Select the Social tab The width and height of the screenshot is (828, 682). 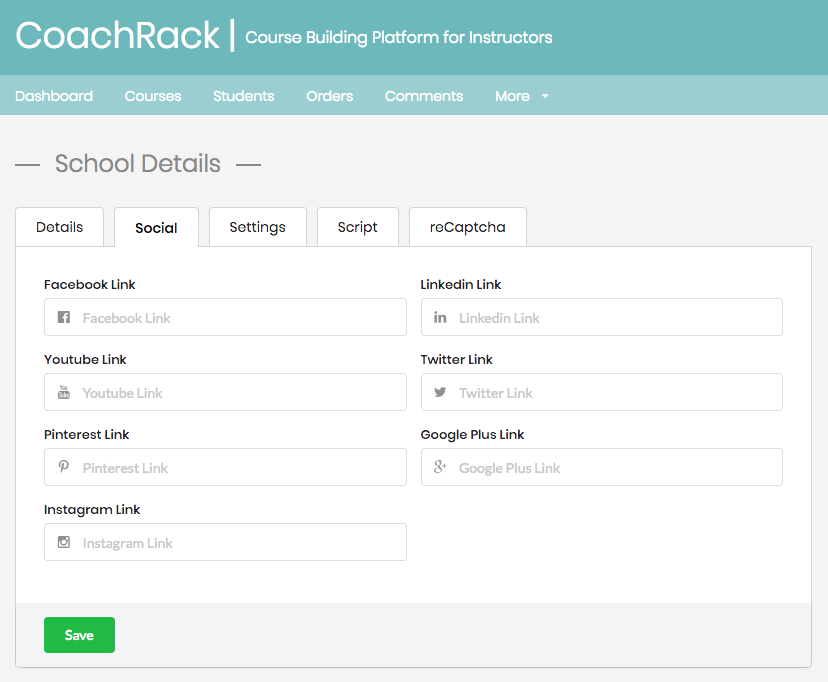click(156, 228)
